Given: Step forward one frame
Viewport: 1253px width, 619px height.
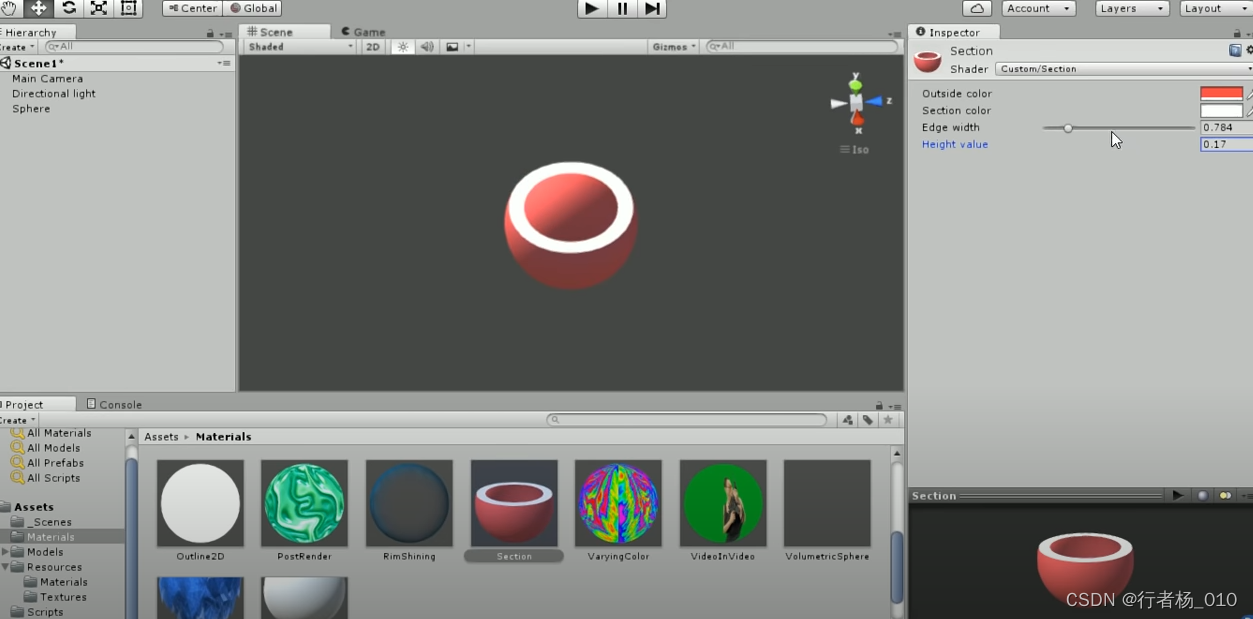Looking at the screenshot, I should [652, 8].
